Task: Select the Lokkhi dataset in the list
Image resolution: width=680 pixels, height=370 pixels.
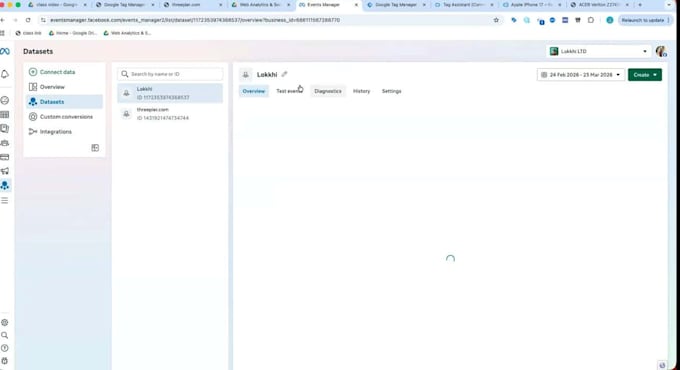Action: (x=170, y=93)
